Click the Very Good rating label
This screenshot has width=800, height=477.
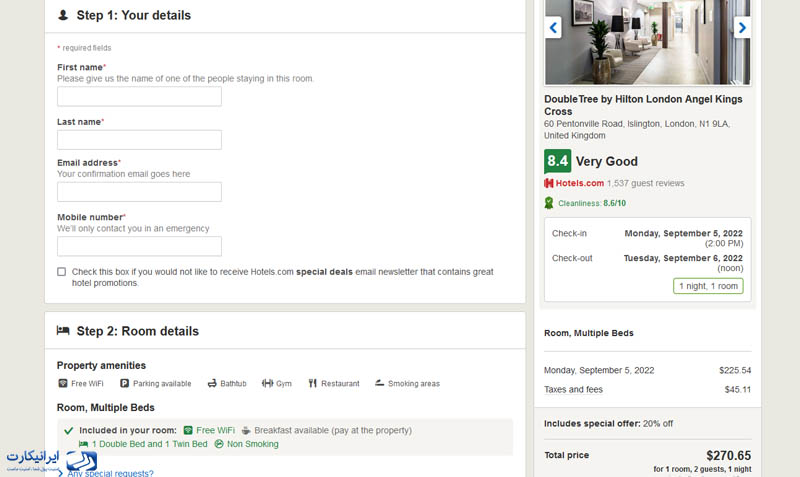pyautogui.click(x=607, y=162)
